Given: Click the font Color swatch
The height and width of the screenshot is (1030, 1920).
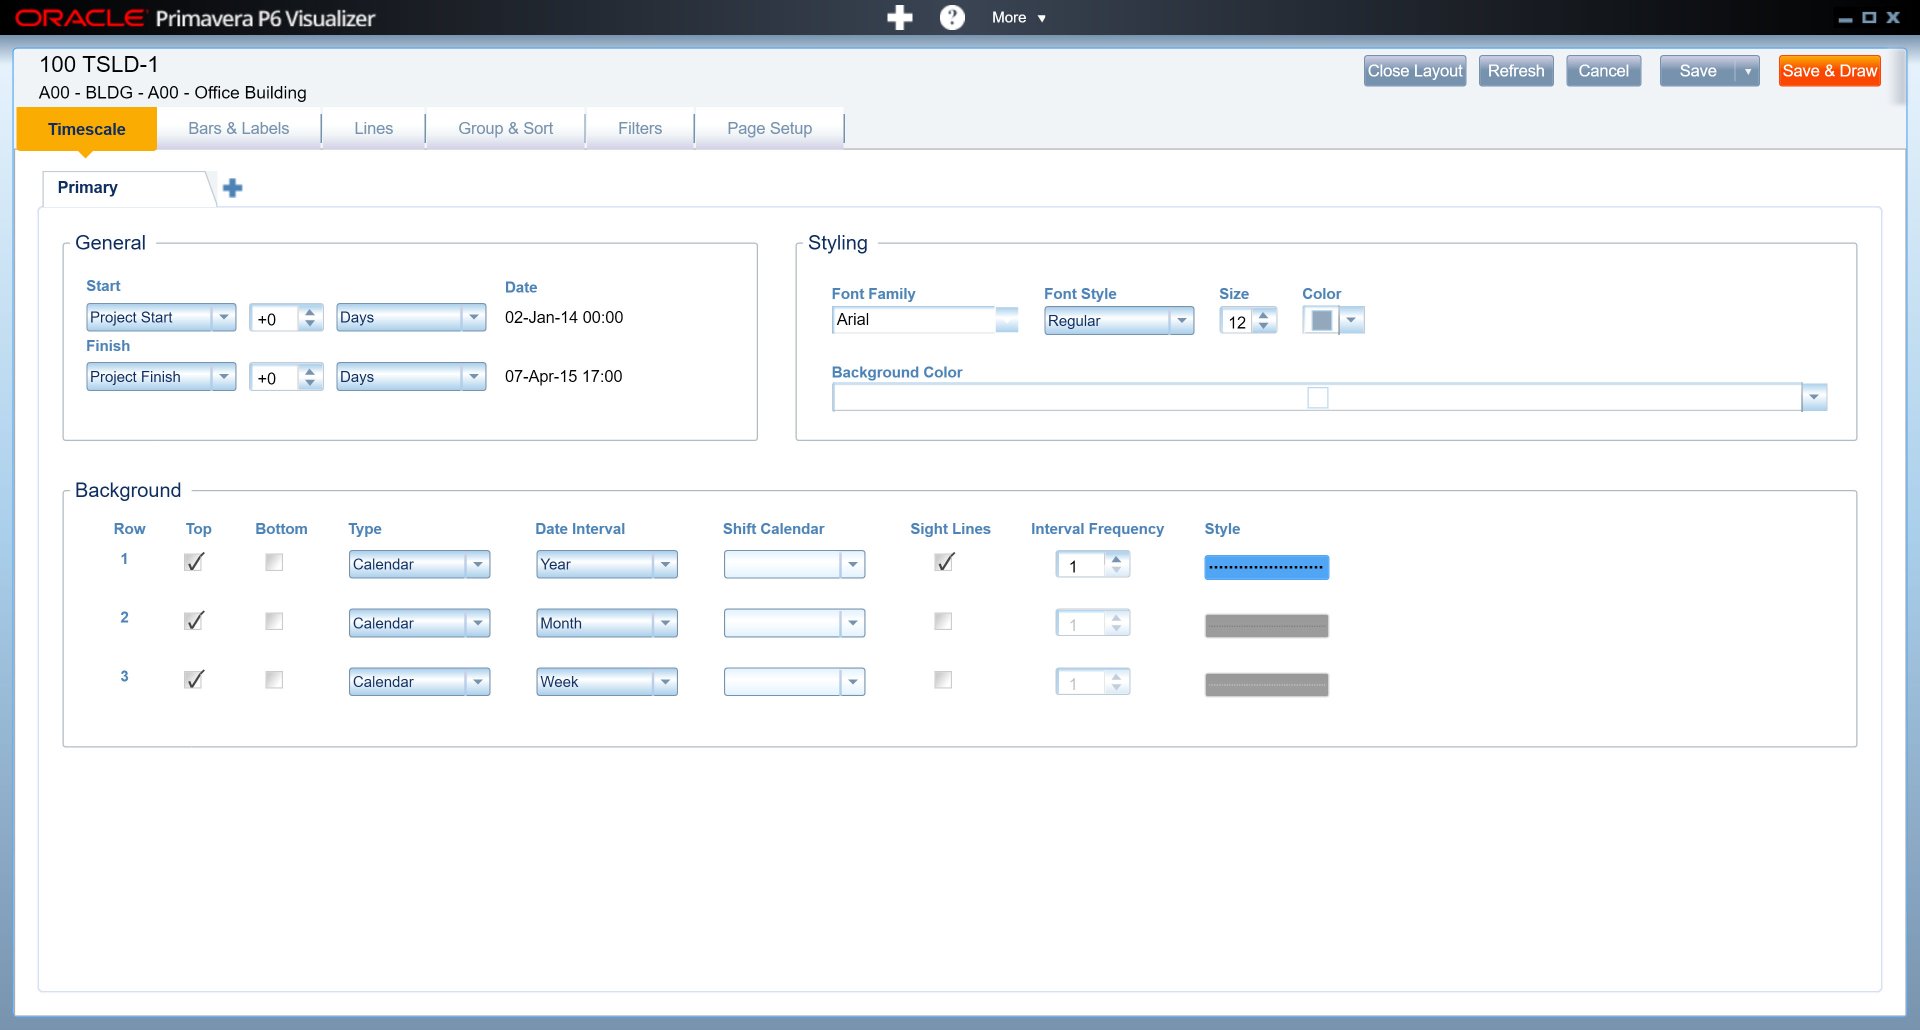Looking at the screenshot, I should pyautogui.click(x=1321, y=321).
